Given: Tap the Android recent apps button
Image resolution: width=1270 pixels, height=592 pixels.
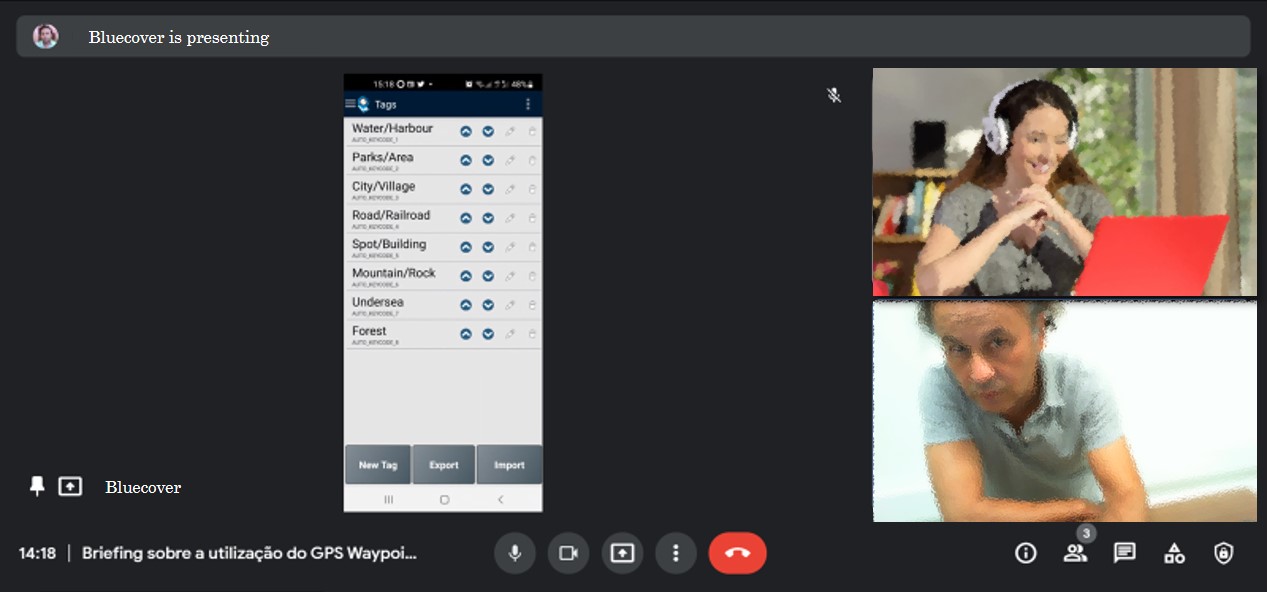Looking at the screenshot, I should pos(388,499).
